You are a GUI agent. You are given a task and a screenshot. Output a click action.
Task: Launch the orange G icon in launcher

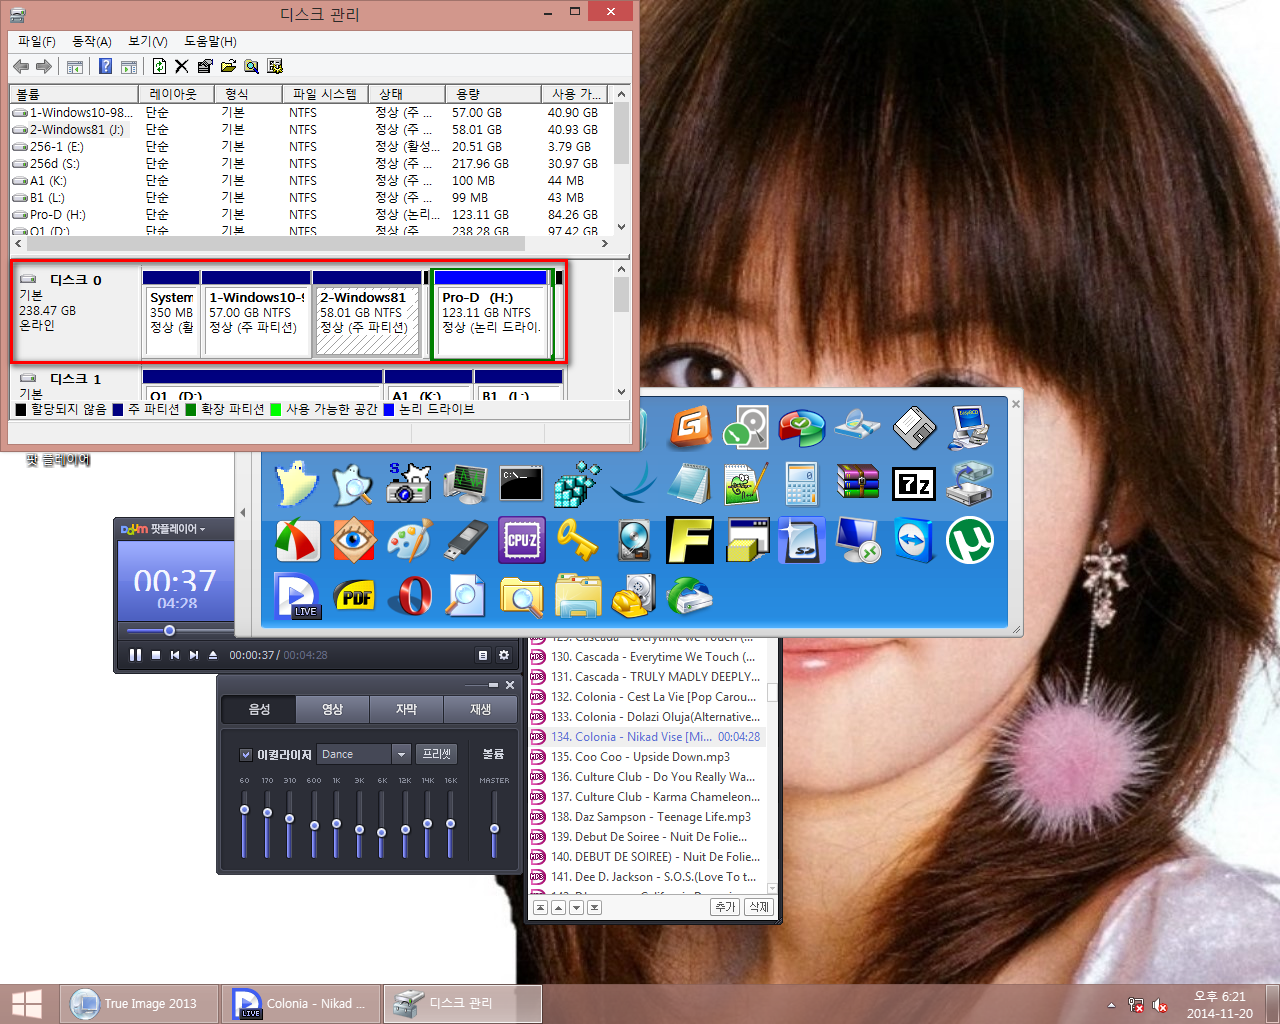click(691, 427)
